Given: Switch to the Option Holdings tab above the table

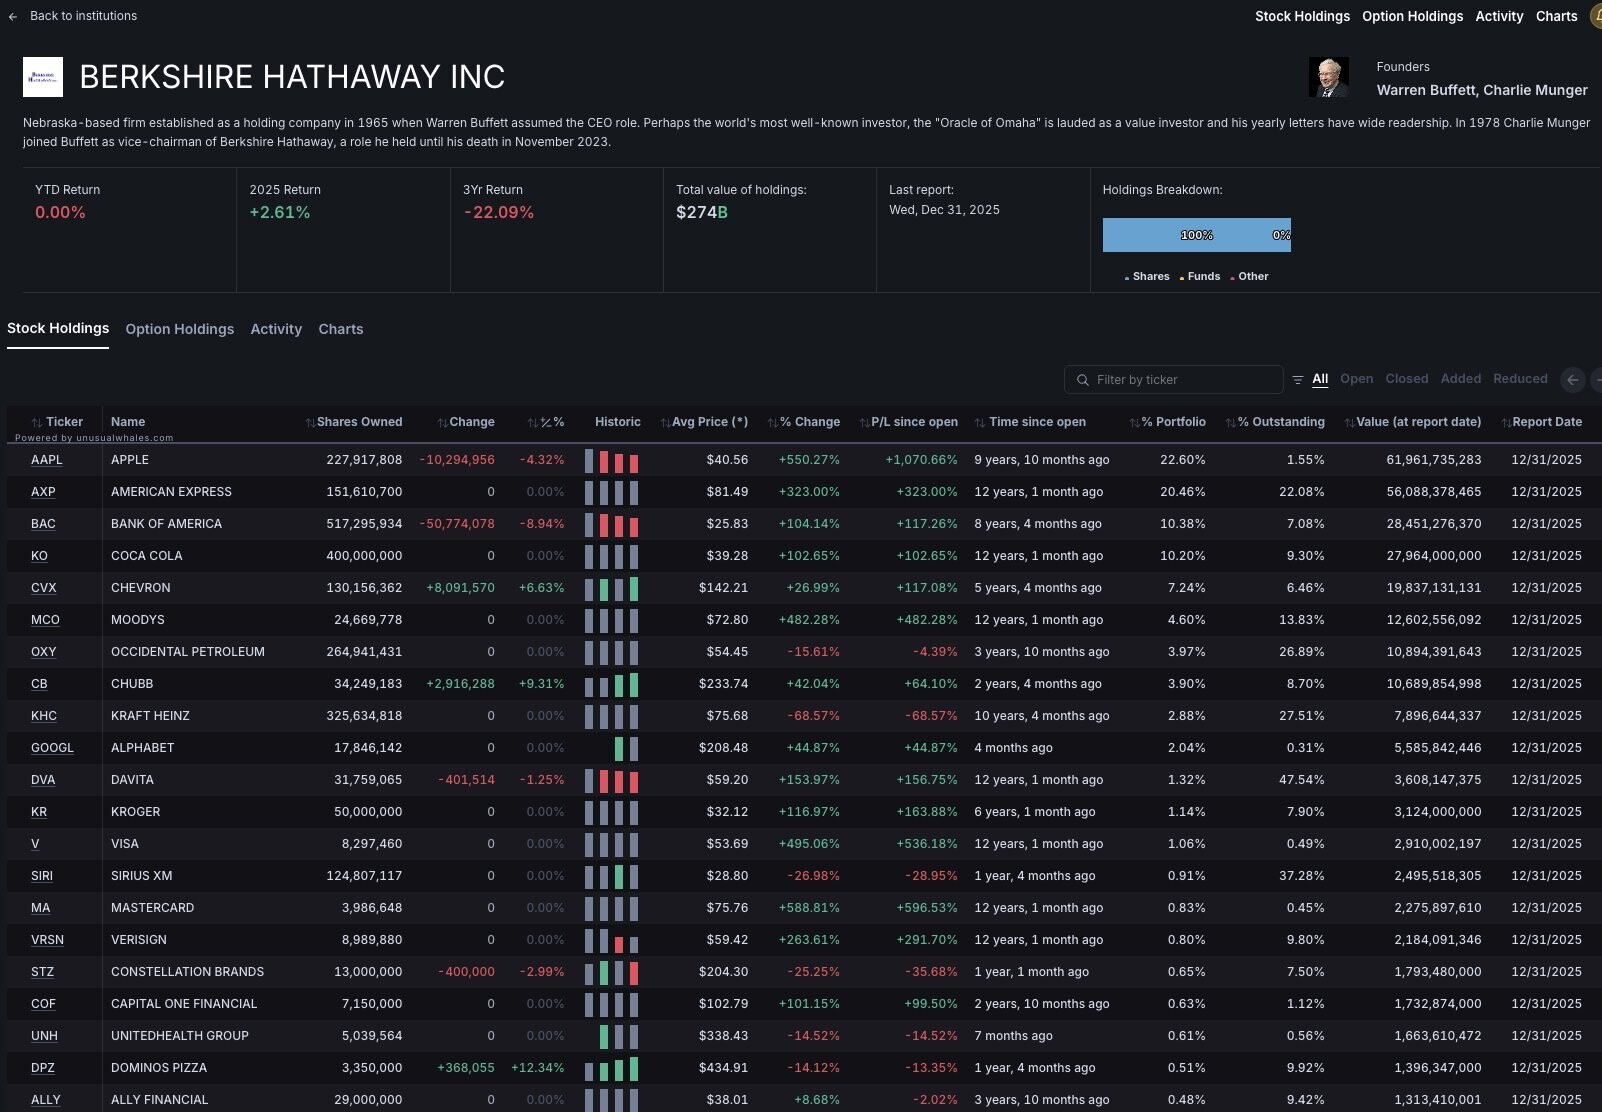Looking at the screenshot, I should pos(180,329).
